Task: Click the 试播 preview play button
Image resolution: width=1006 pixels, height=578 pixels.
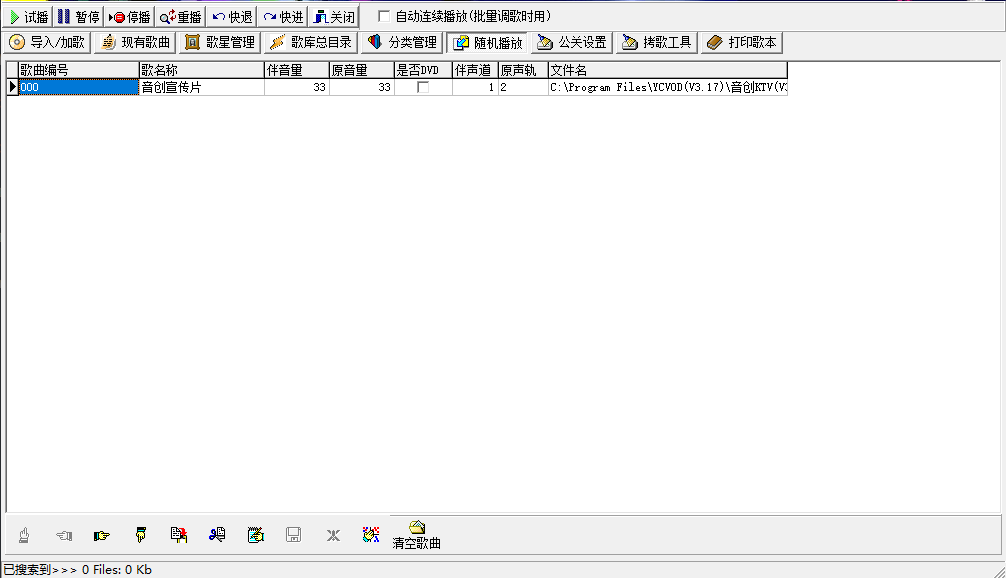Action: tap(28, 17)
